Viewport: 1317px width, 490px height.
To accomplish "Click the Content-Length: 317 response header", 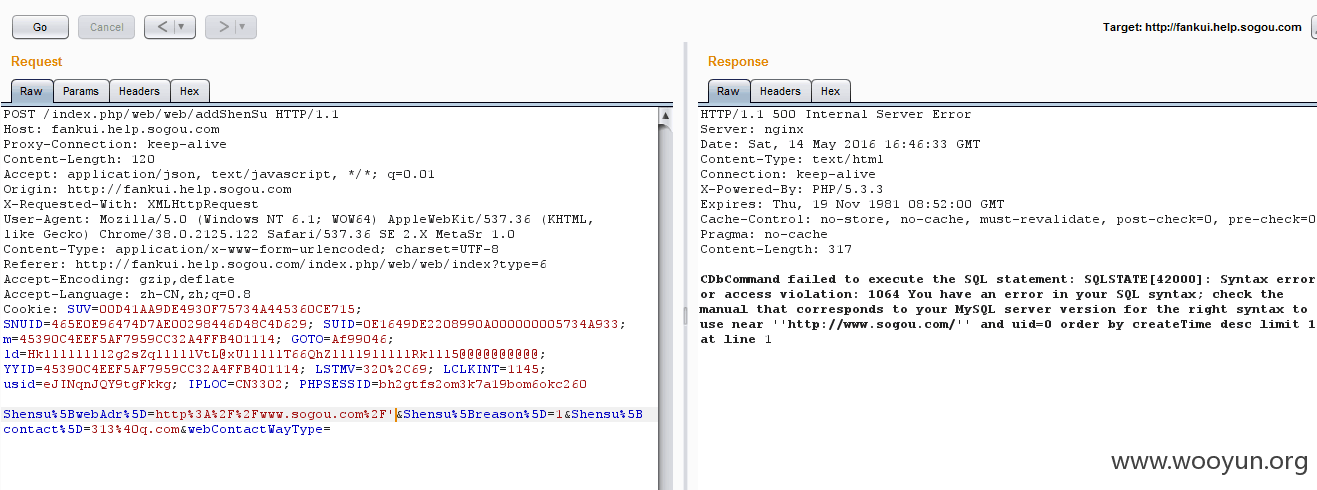I will [775, 249].
